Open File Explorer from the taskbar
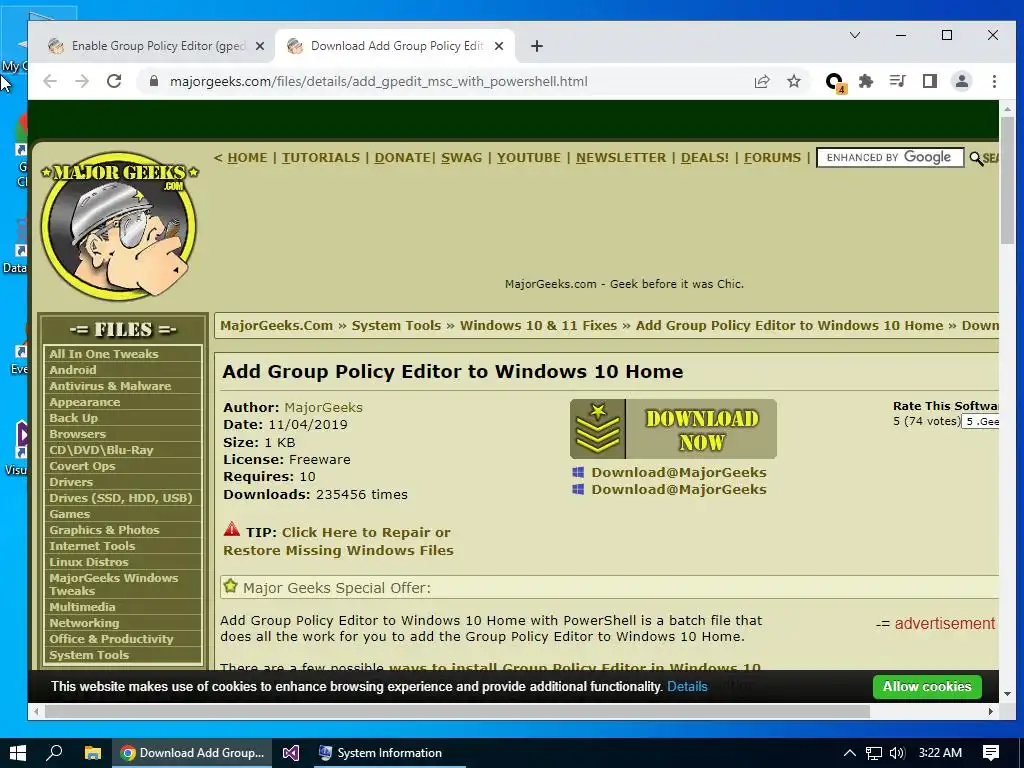Viewport: 1024px width, 768px height. coord(93,753)
